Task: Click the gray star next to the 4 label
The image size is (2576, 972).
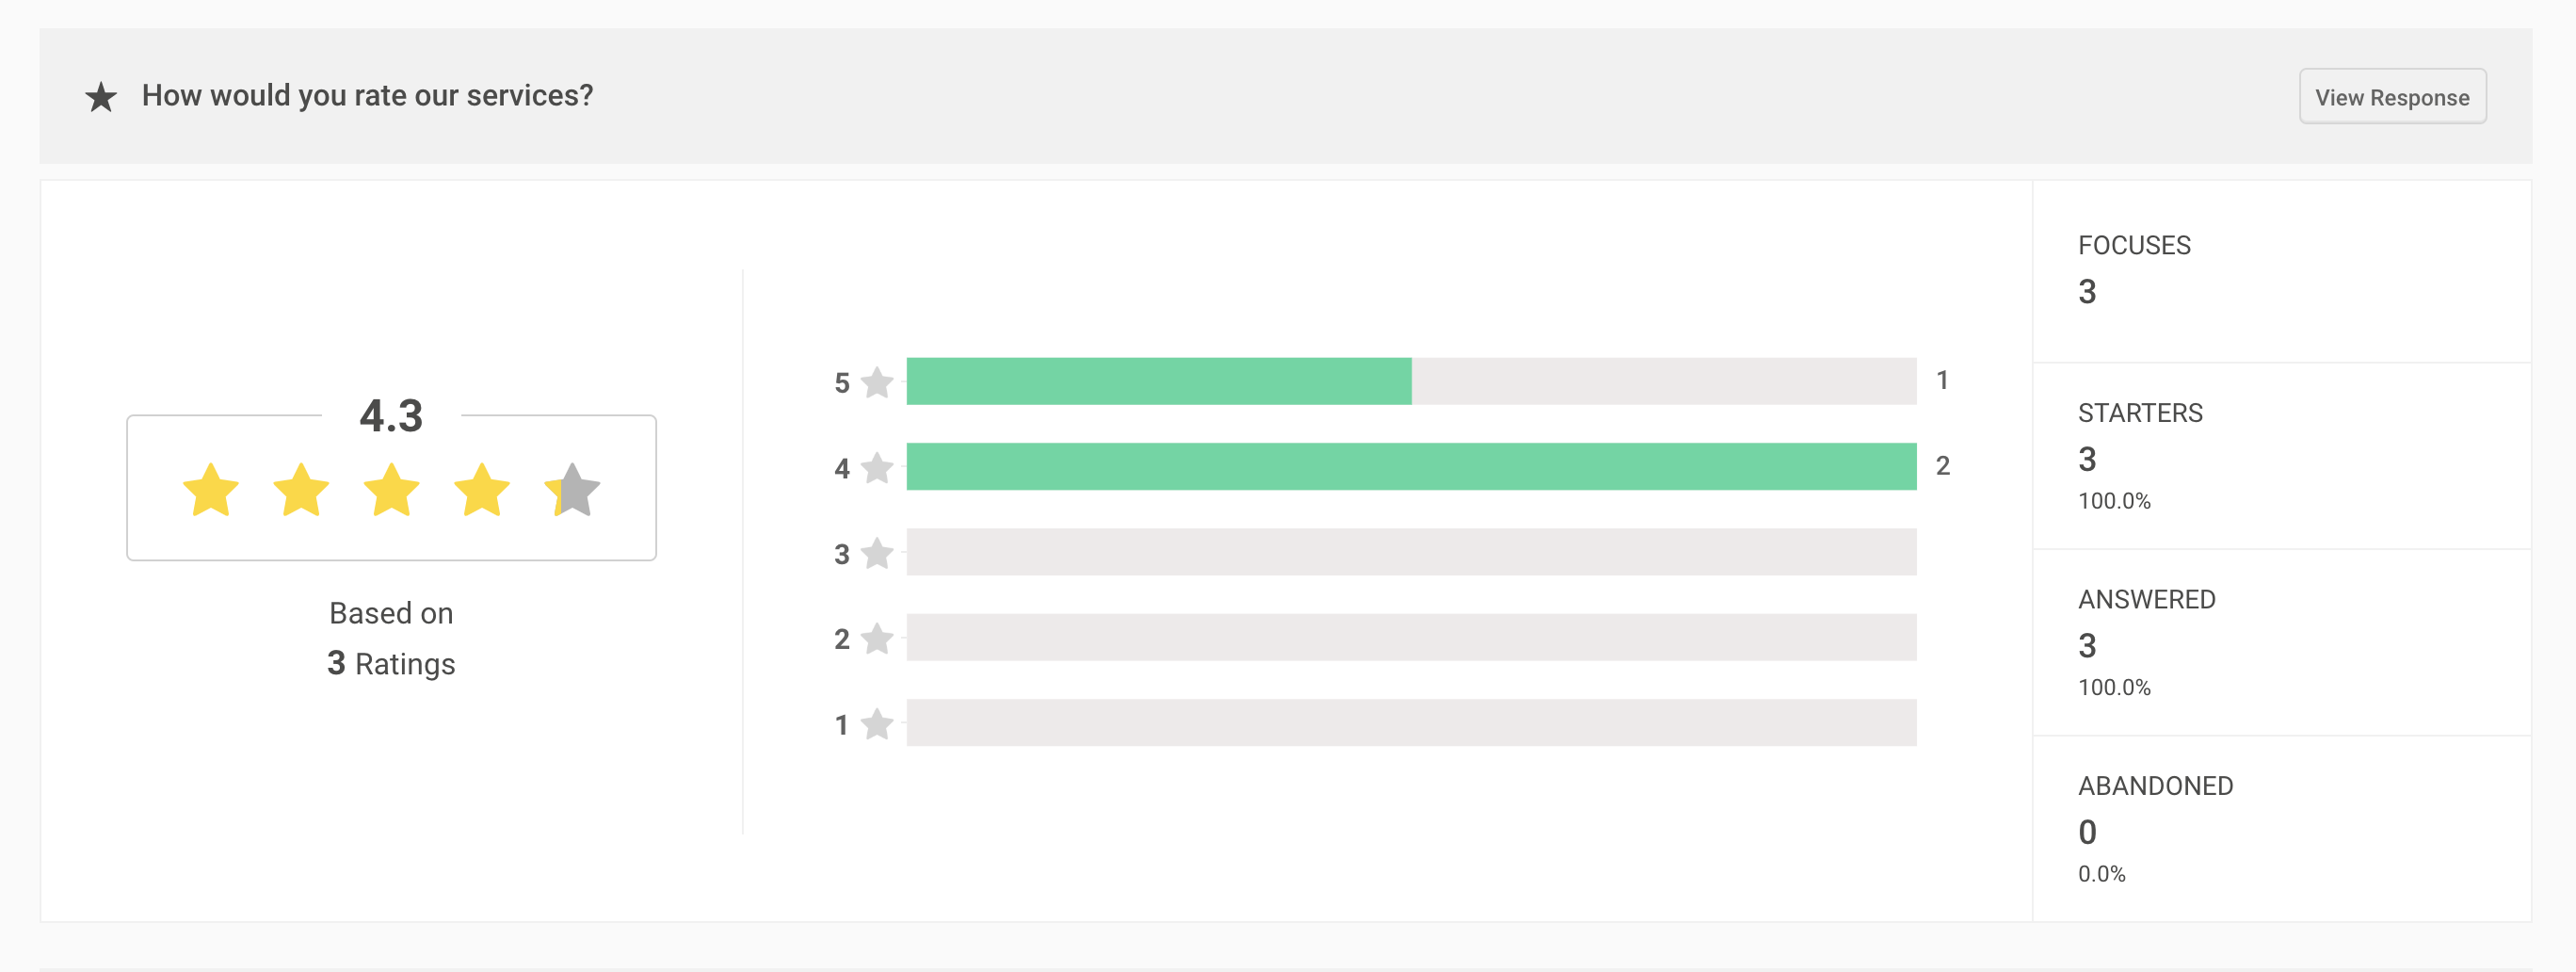Action: (877, 467)
